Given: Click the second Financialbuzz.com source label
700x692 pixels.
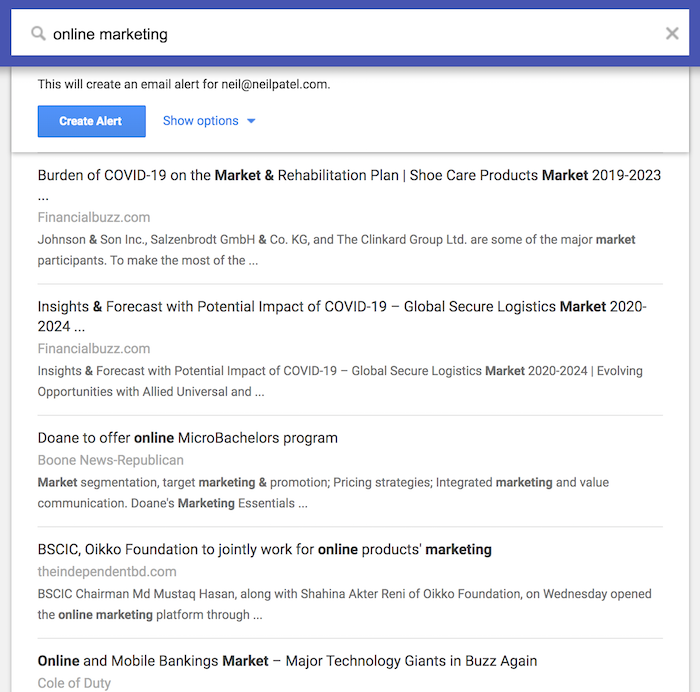Looking at the screenshot, I should (94, 349).
